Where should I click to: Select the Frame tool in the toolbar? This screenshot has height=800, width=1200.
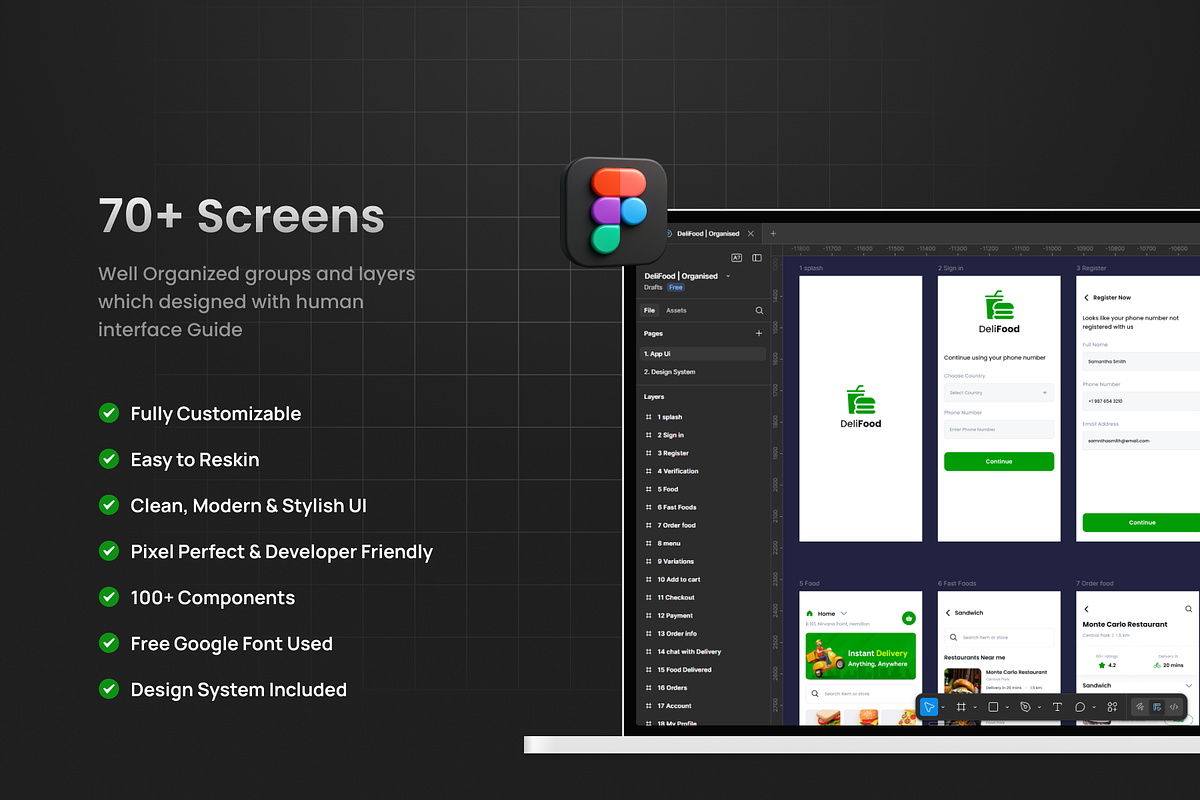point(961,707)
